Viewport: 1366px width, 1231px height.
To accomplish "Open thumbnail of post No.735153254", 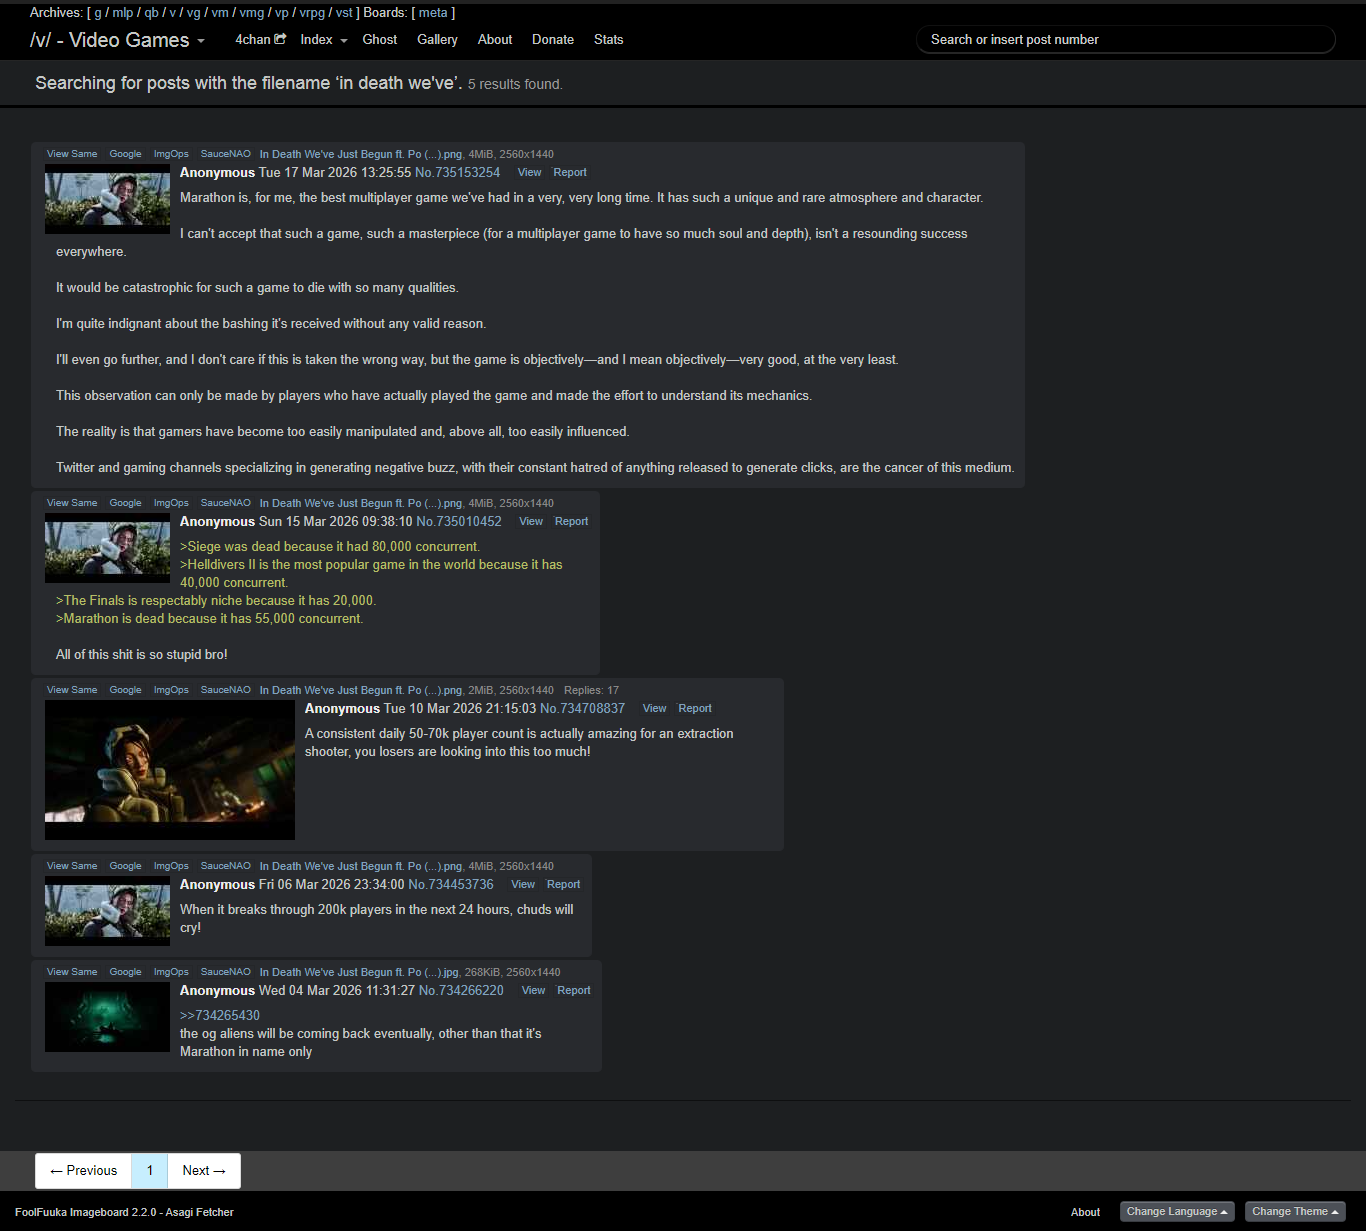I will 107,199.
